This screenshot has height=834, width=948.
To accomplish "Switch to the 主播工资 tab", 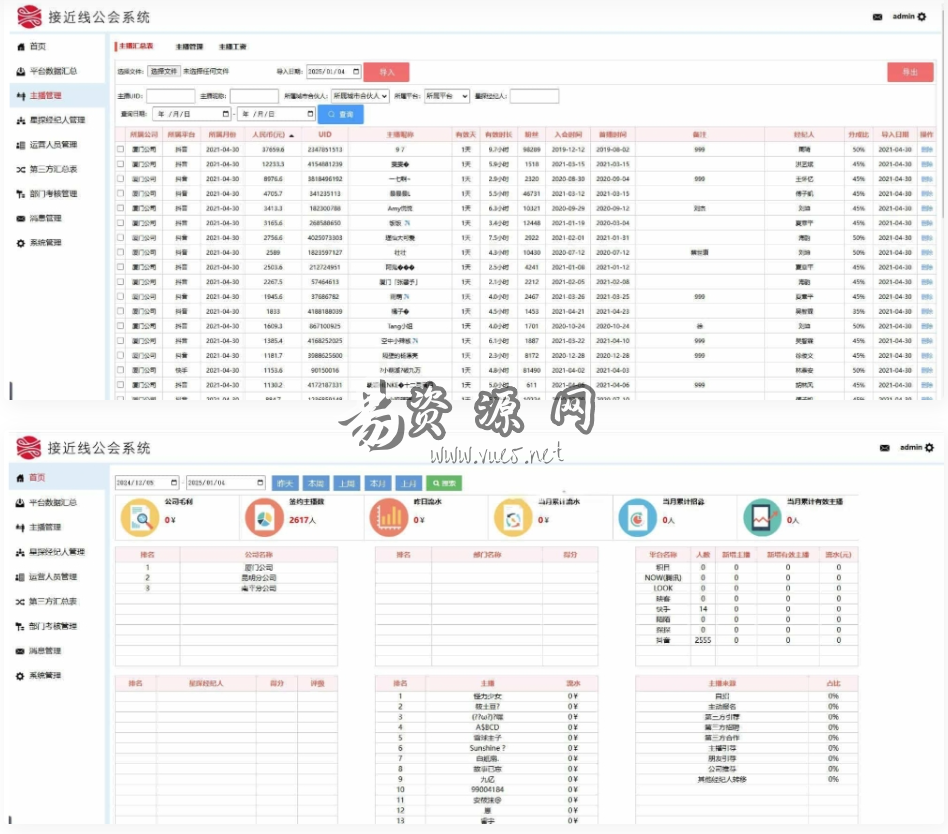I will (233, 47).
